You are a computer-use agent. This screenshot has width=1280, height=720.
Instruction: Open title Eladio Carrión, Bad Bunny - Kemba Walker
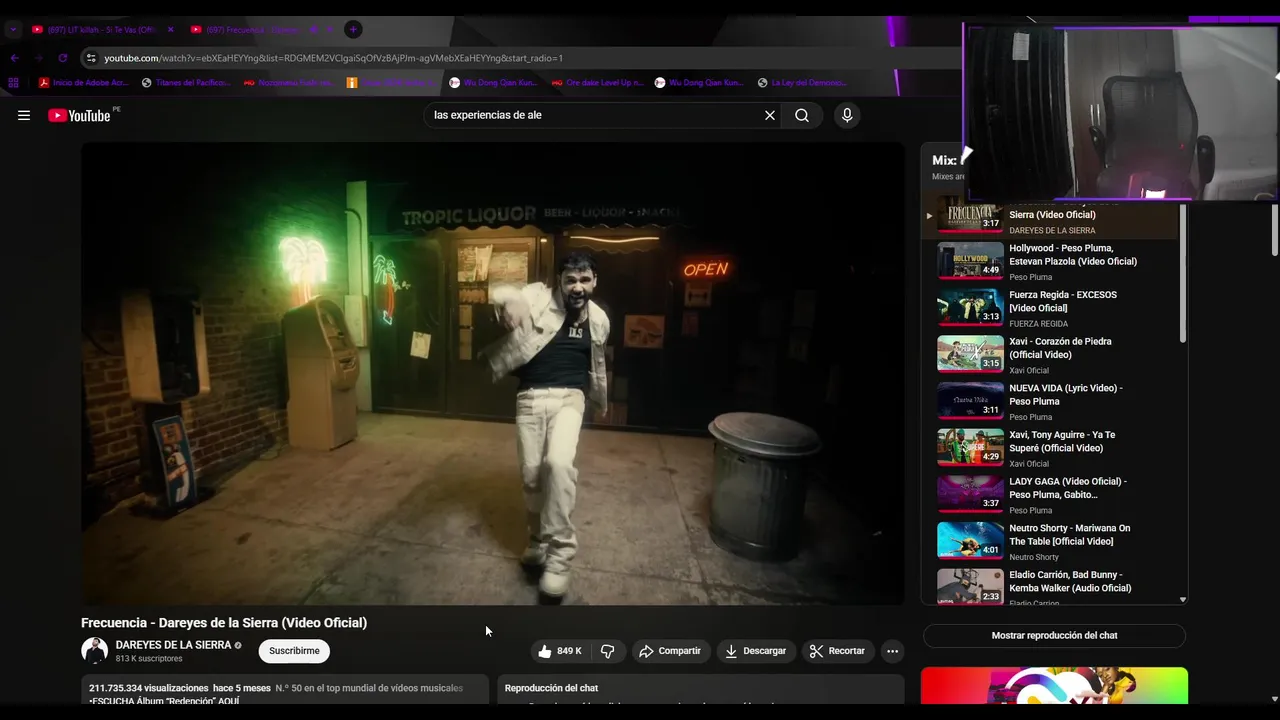coord(1070,581)
